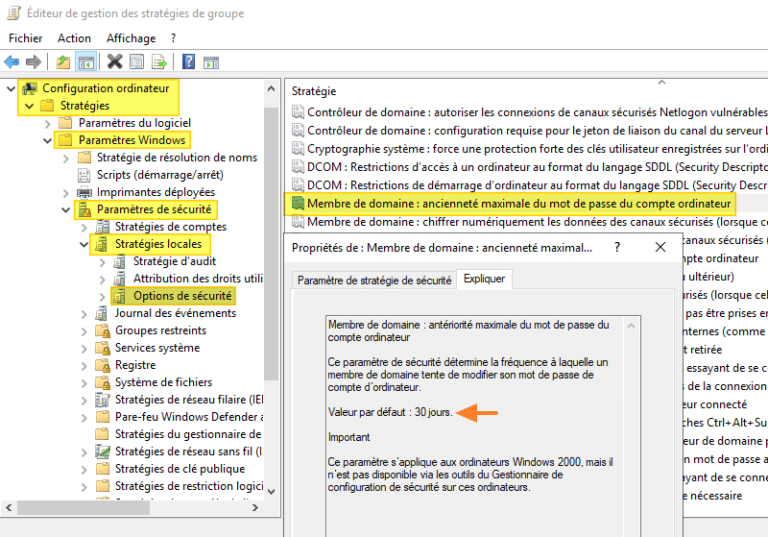Open Properties via the toolbar icon
Image resolution: width=768 pixels, height=537 pixels.
137,62
